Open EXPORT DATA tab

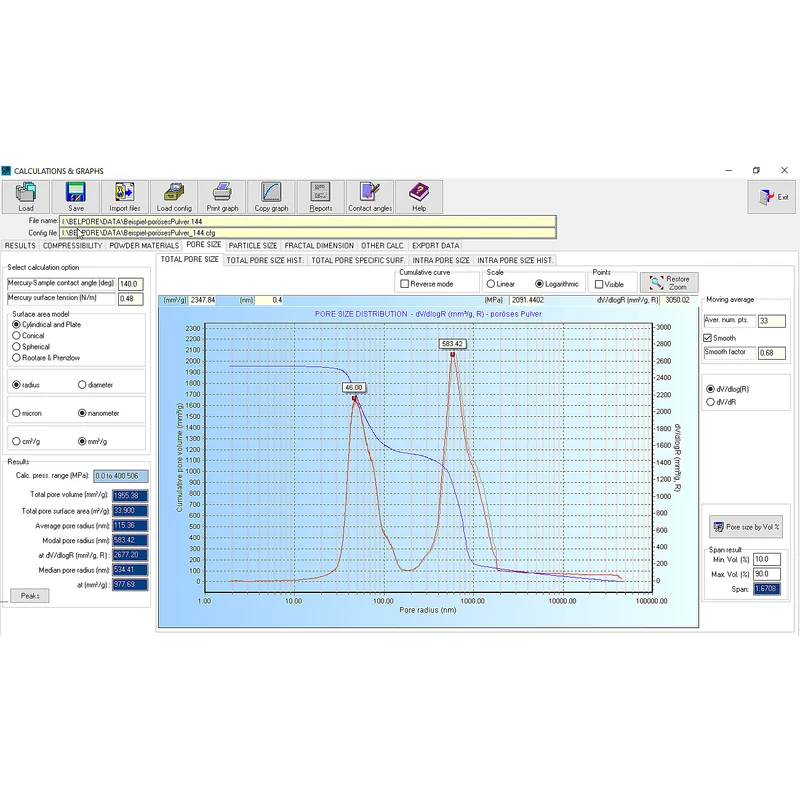[x=435, y=246]
